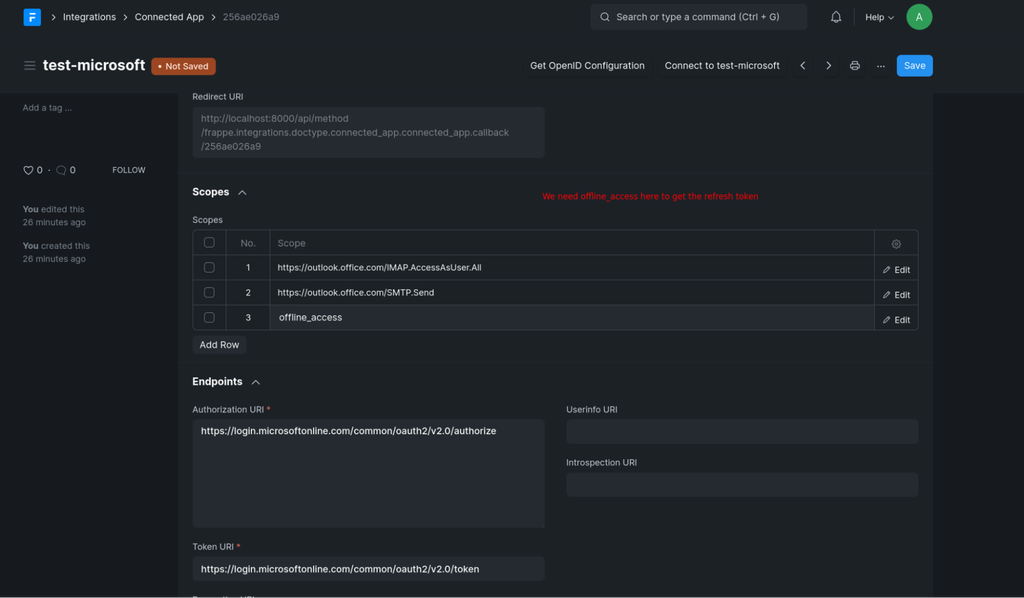Toggle the sidebar hamburger icon
The height and width of the screenshot is (598, 1024).
pos(29,65)
